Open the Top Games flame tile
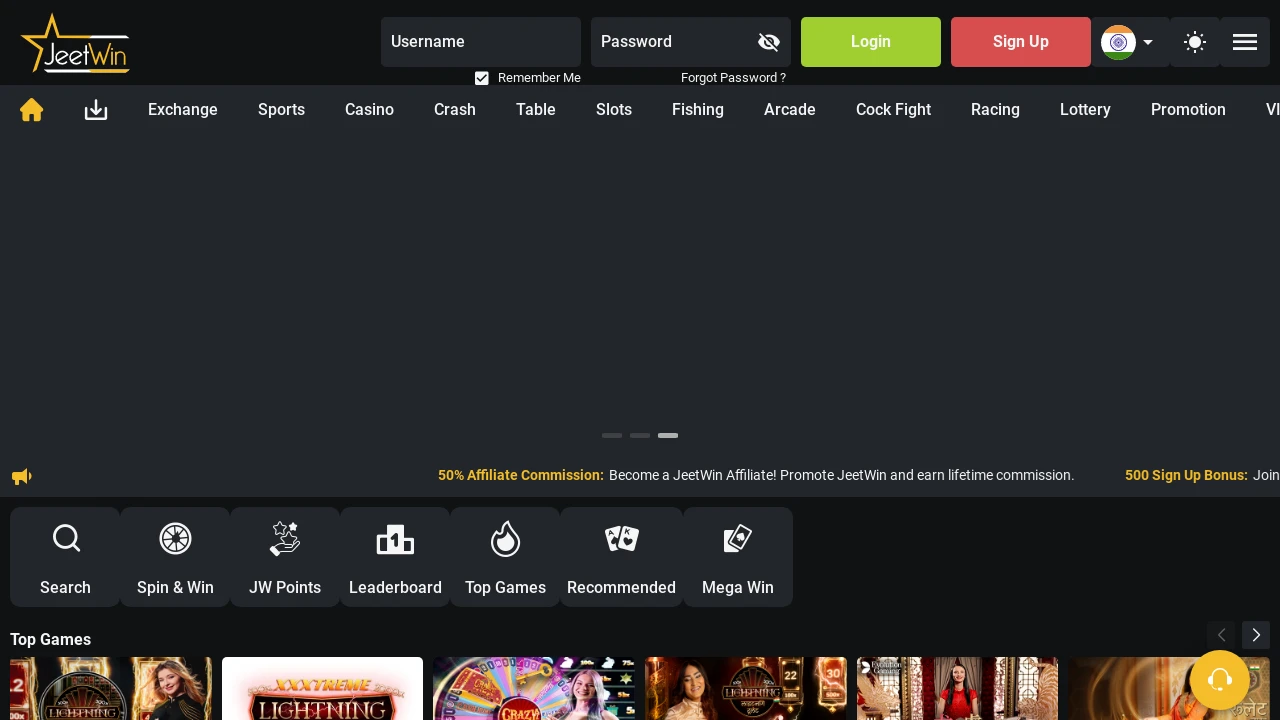The image size is (1280, 720). click(505, 557)
